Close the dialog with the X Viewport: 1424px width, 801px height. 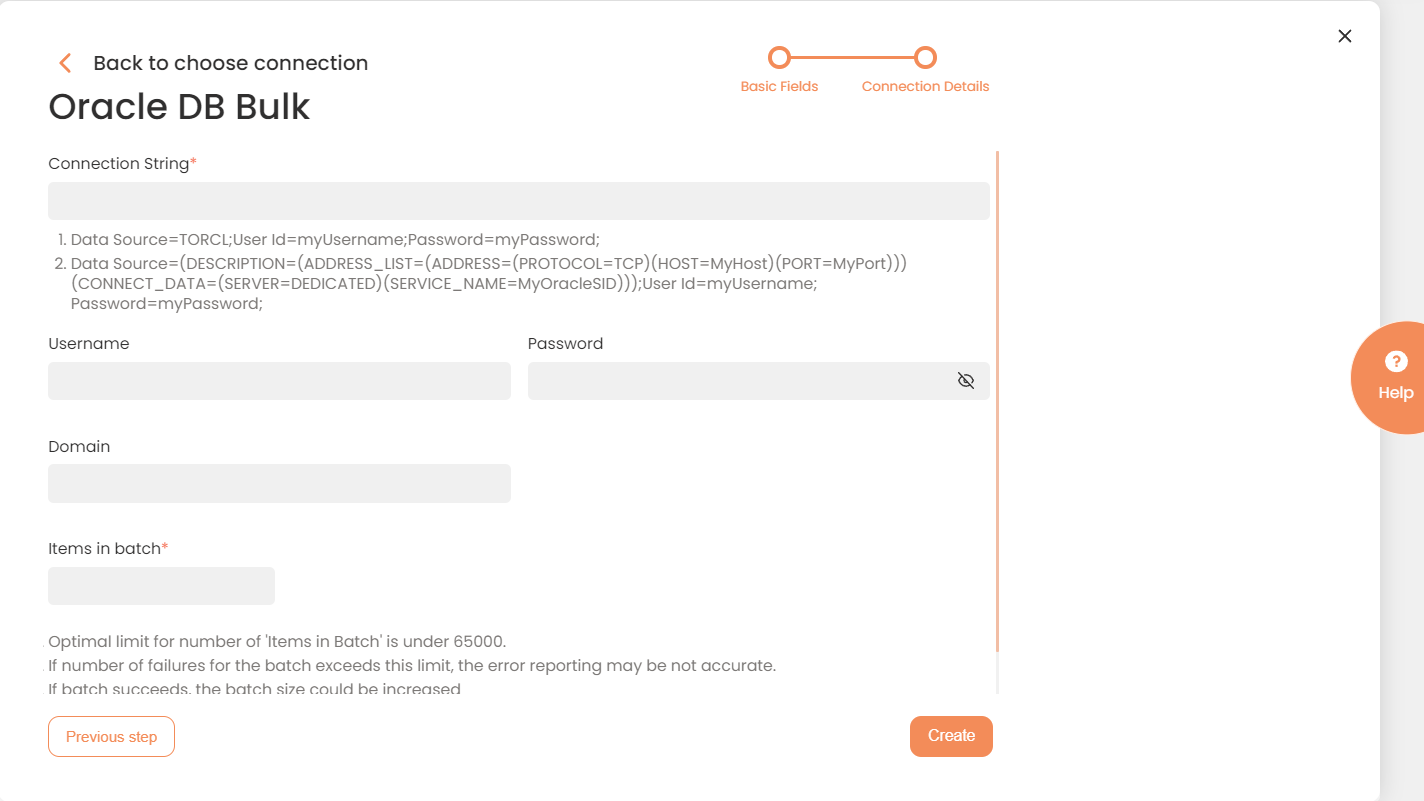tap(1345, 36)
